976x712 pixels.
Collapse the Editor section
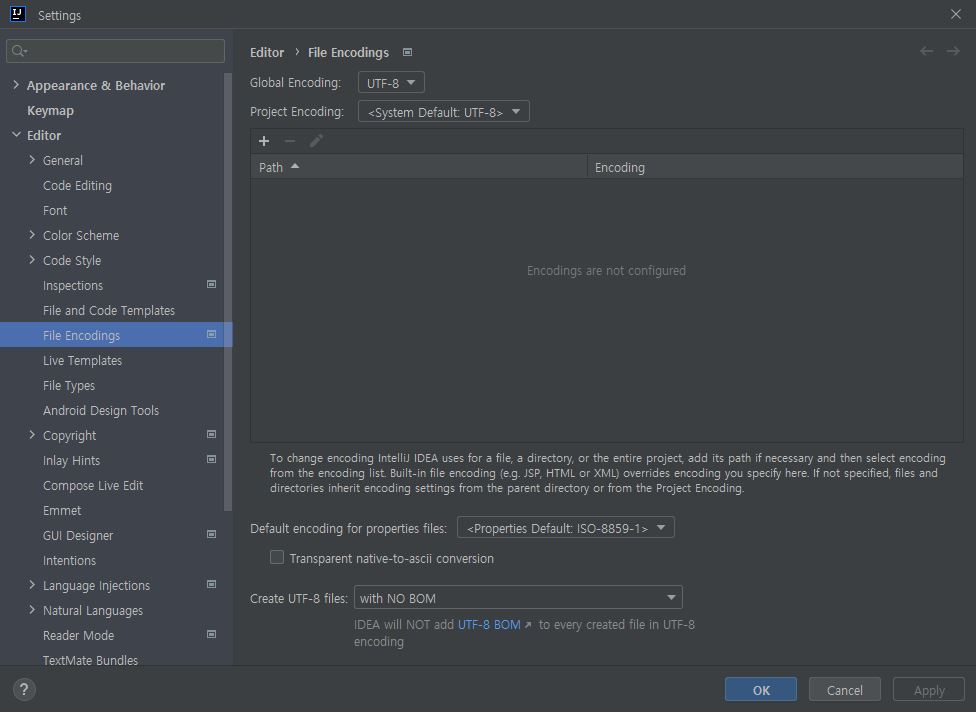click(16, 134)
